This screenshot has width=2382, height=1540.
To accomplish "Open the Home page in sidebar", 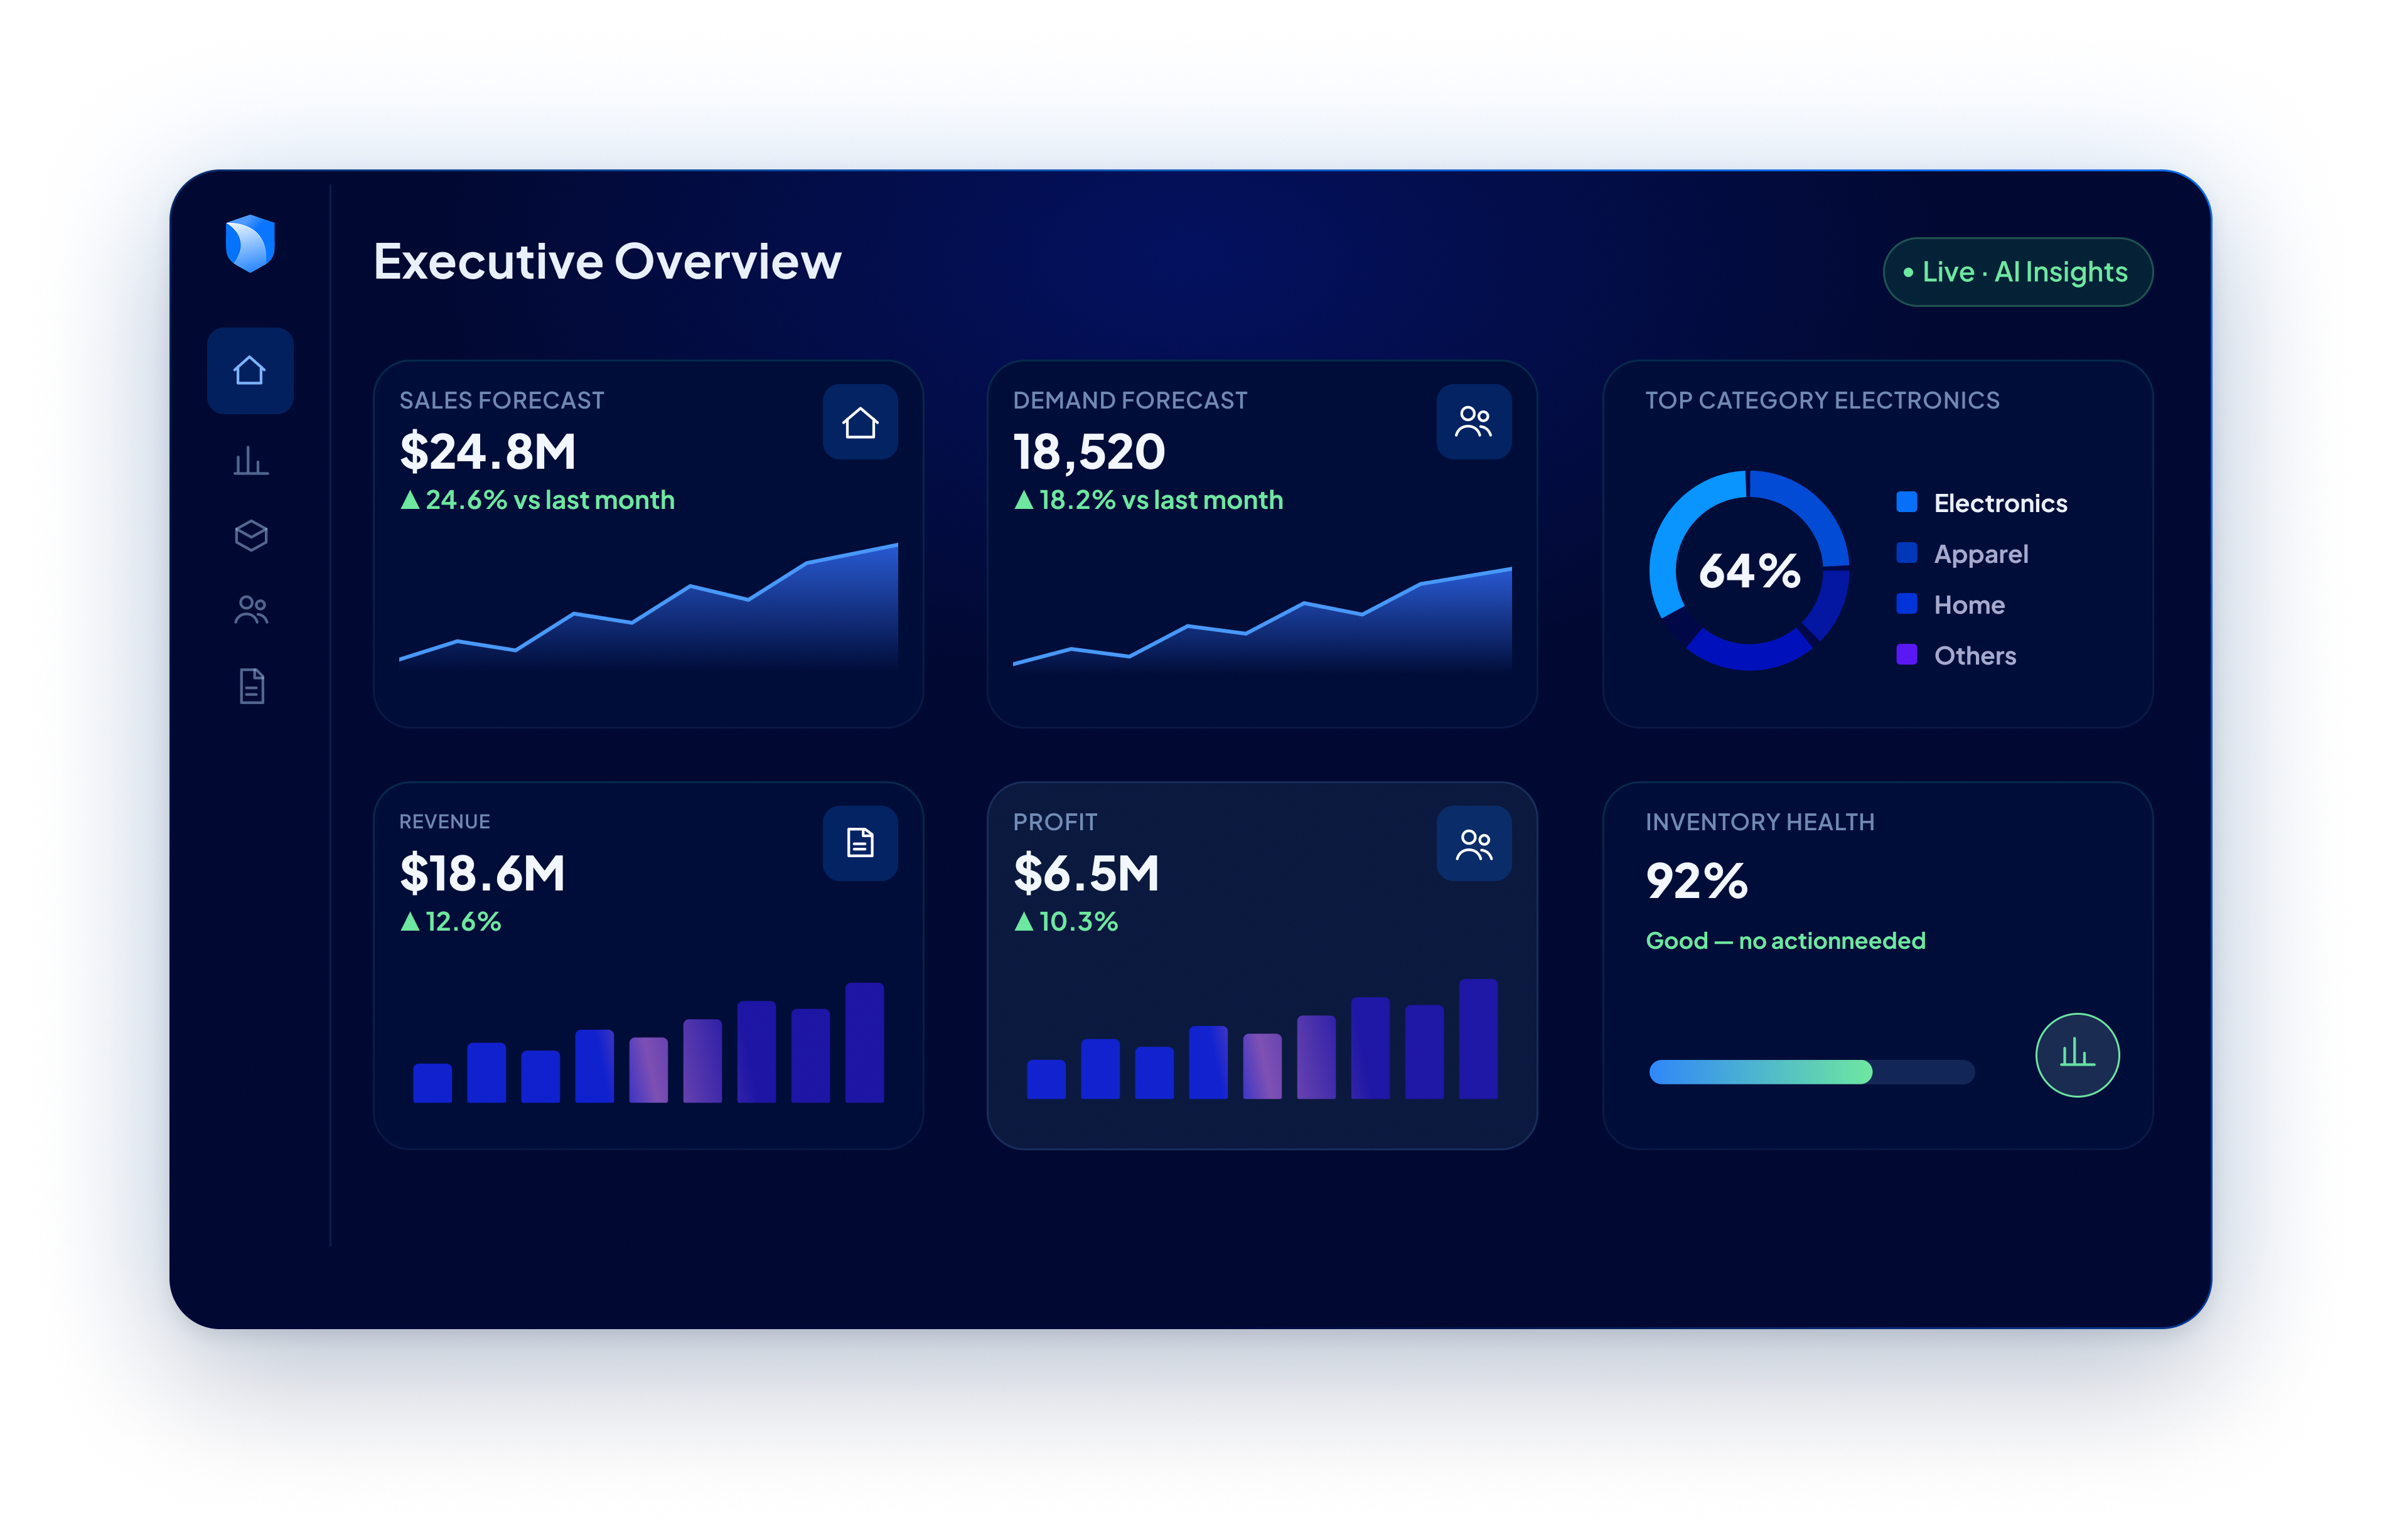I will tap(250, 371).
